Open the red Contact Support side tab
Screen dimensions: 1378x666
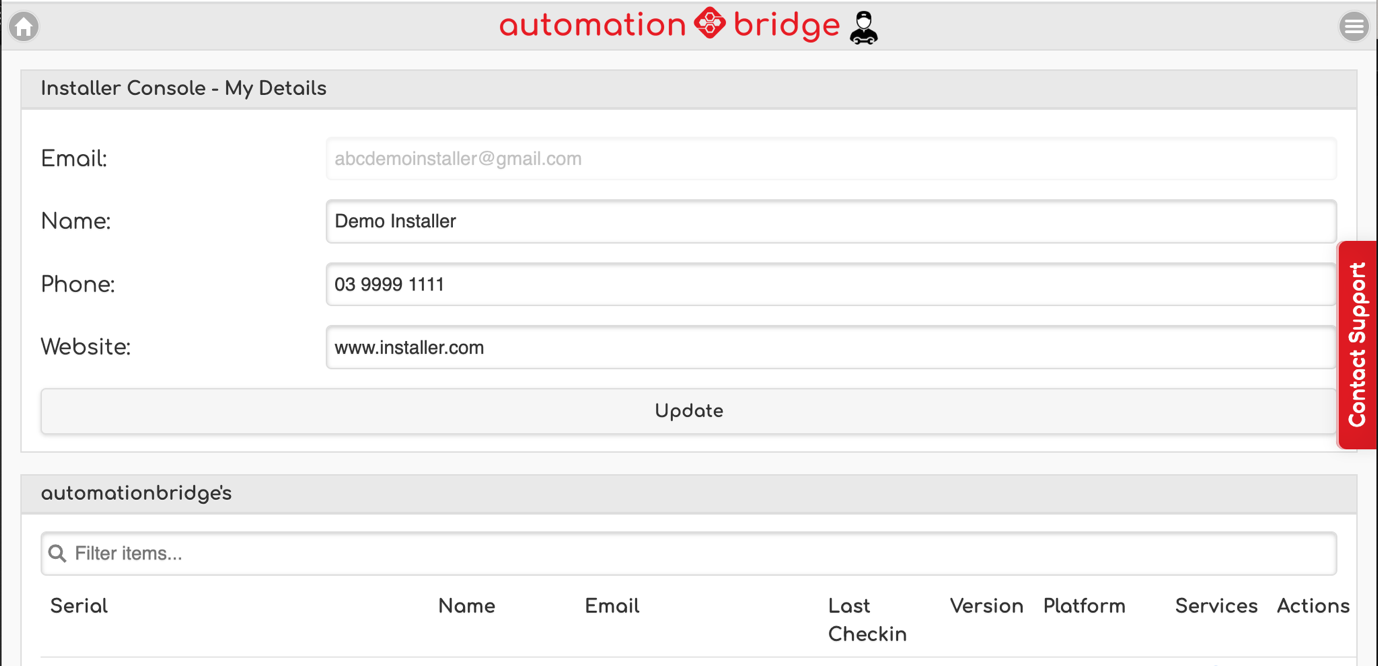coord(1357,345)
